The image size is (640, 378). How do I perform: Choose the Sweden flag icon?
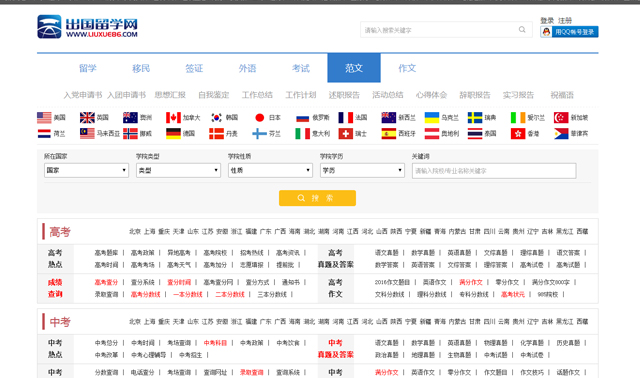coord(475,118)
